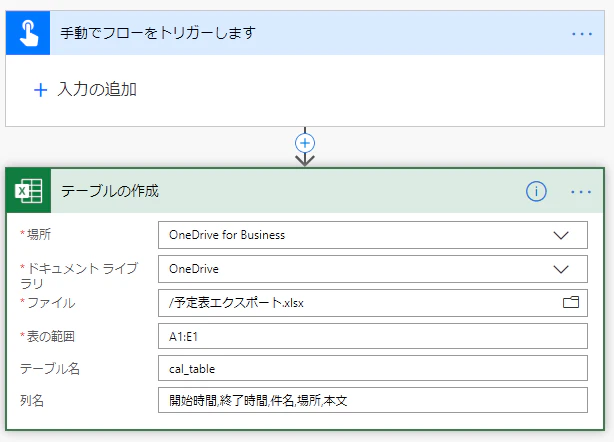Expand the 場所 dropdown arrow
The width and height of the screenshot is (614, 442).
tap(561, 235)
